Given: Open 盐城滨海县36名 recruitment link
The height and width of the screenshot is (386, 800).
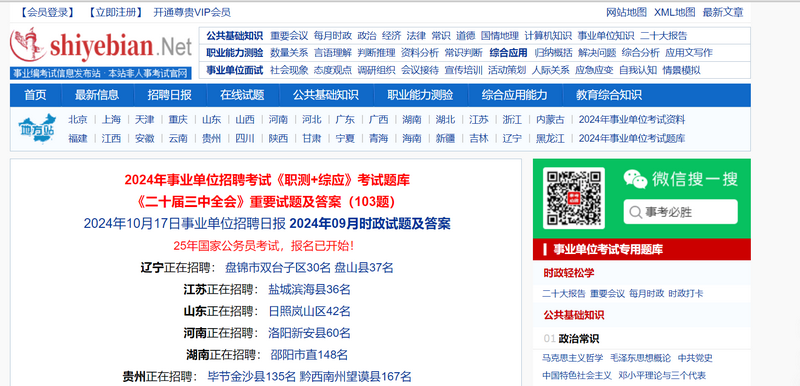Looking at the screenshot, I should click(x=309, y=290).
